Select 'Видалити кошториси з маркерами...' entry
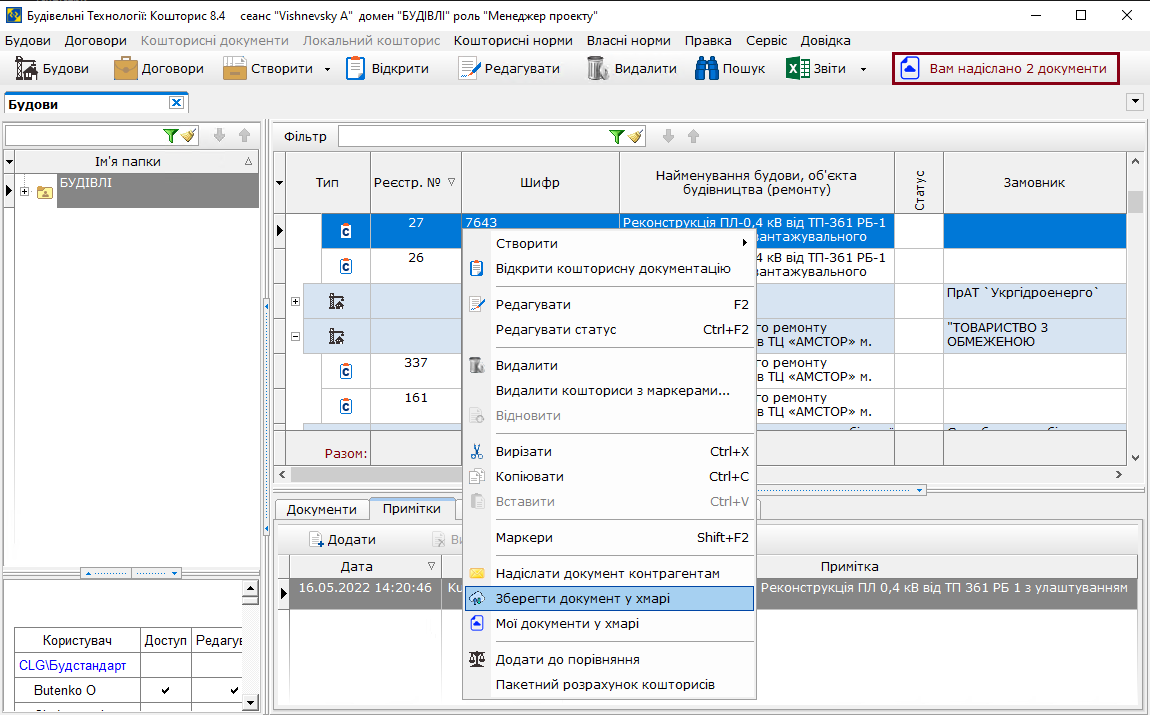The image size is (1150, 715). (x=609, y=391)
